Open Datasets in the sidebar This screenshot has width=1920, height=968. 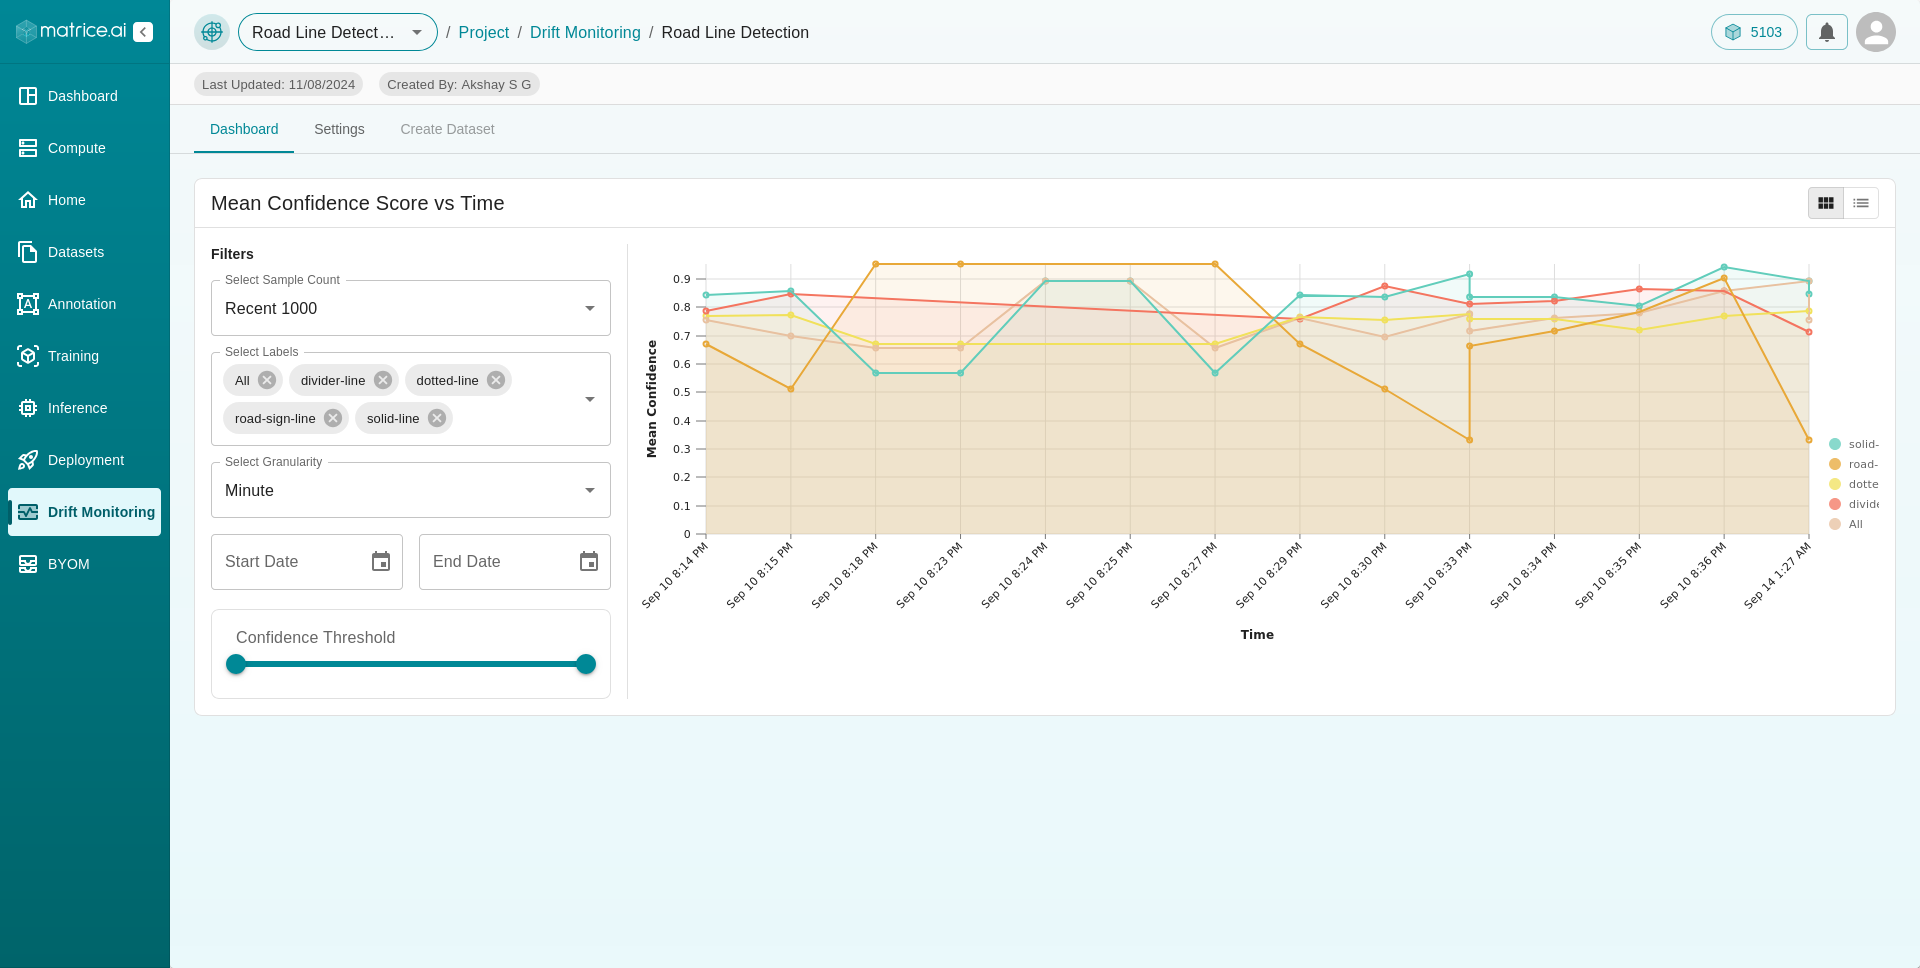click(84, 252)
